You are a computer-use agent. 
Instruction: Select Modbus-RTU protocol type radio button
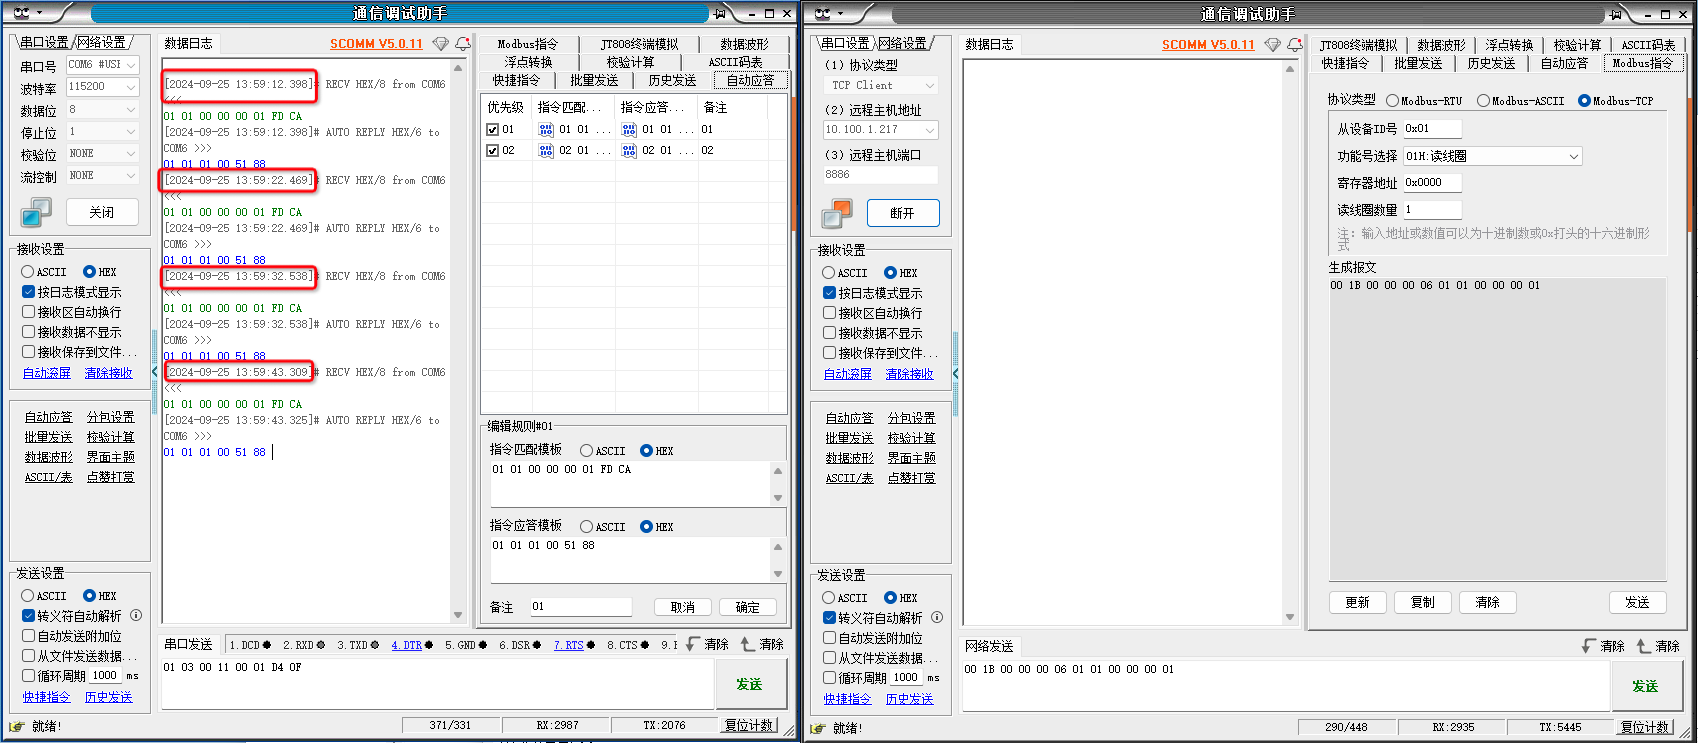1392,101
